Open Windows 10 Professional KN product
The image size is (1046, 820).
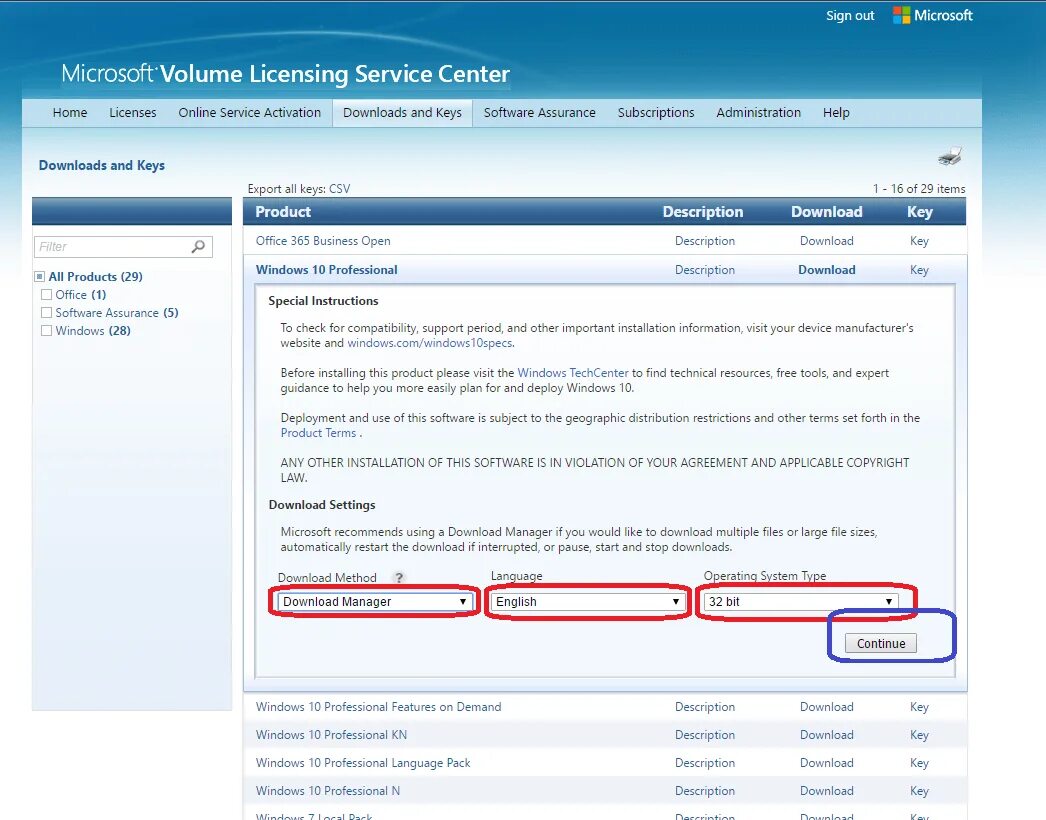click(331, 735)
